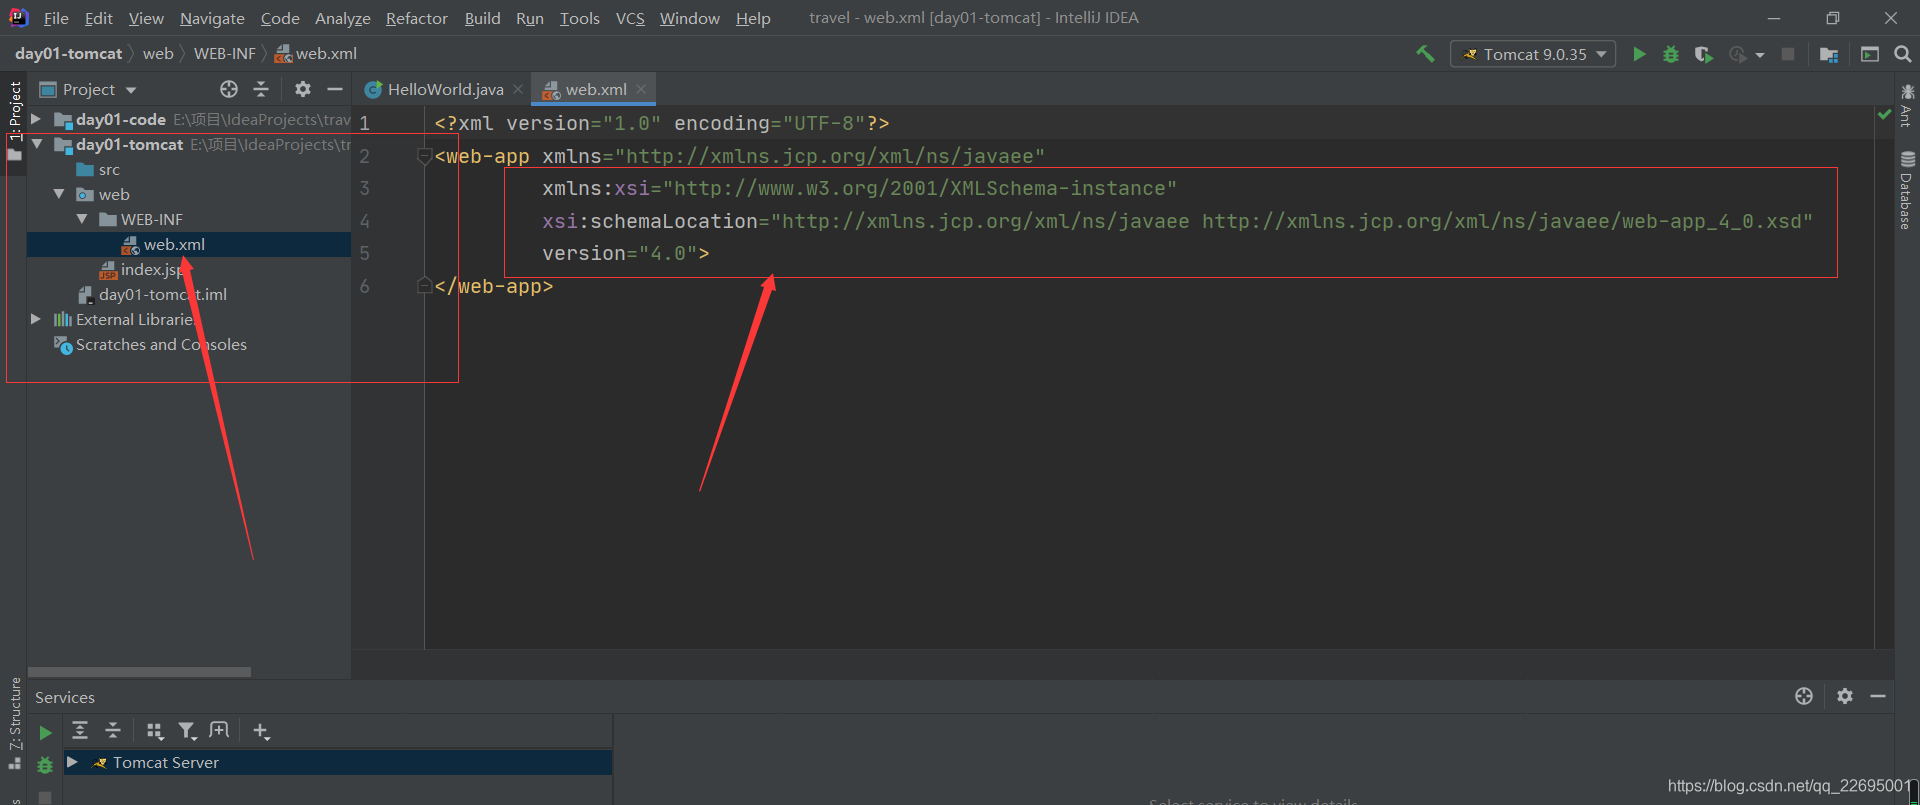Click Group By icon in Services

(x=154, y=731)
